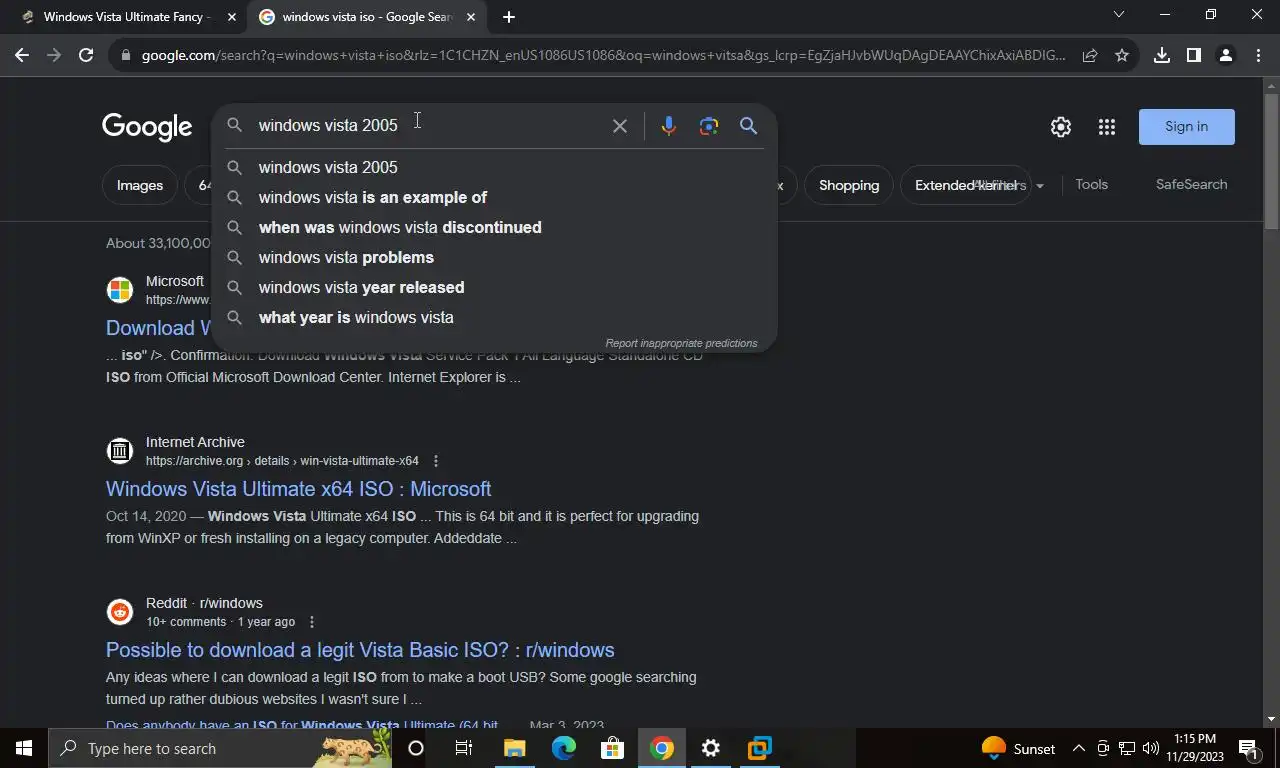The height and width of the screenshot is (768, 1280).
Task: Click the Chrome address bar URL
Action: (x=603, y=55)
